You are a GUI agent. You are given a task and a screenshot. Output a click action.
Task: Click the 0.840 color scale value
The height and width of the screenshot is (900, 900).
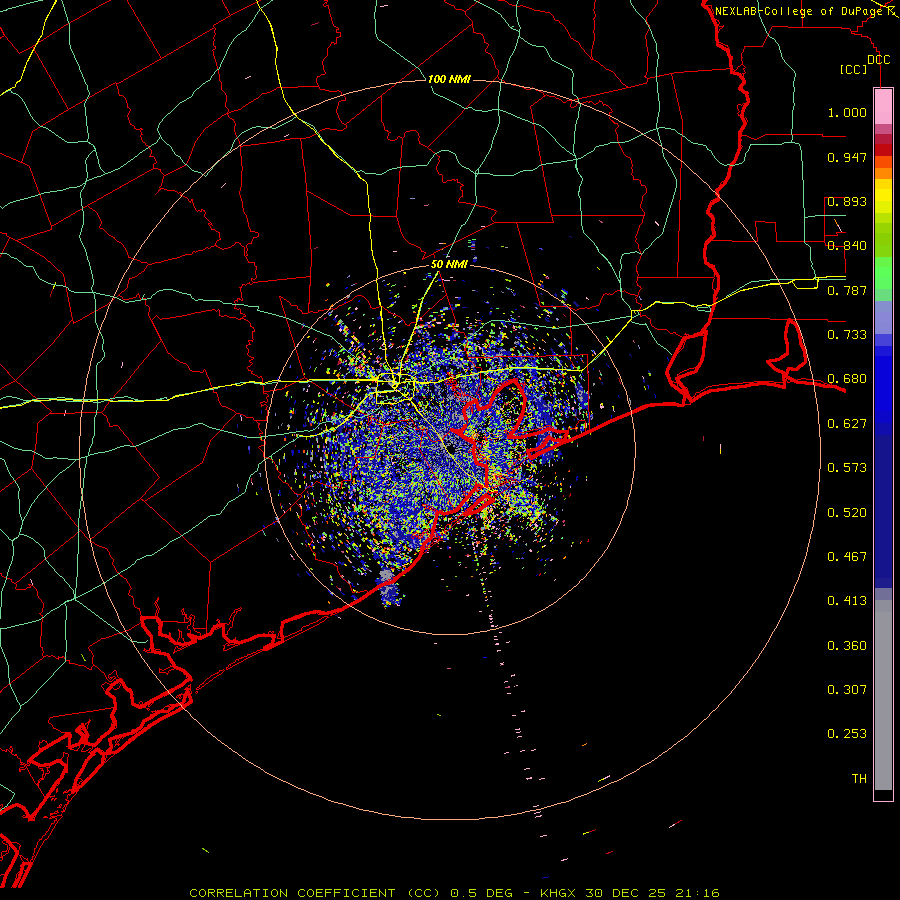[x=847, y=246]
